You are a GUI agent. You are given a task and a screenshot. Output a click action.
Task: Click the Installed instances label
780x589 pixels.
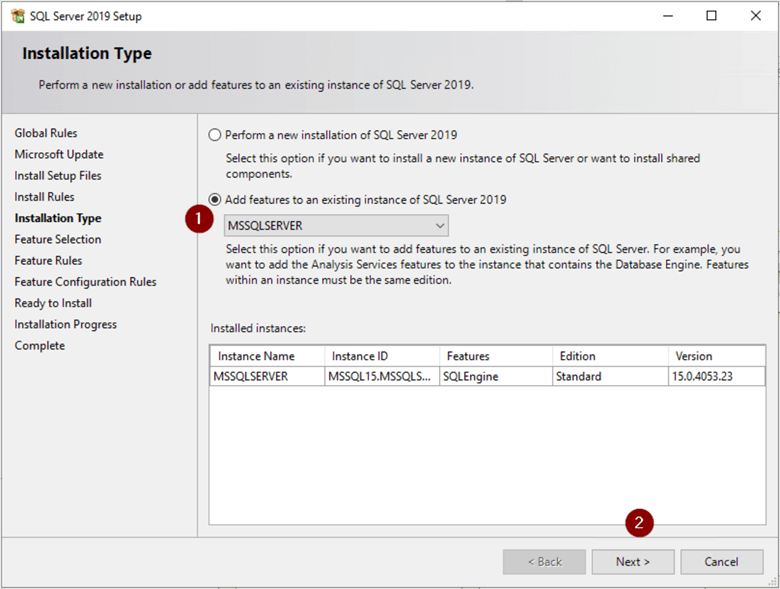(258, 328)
